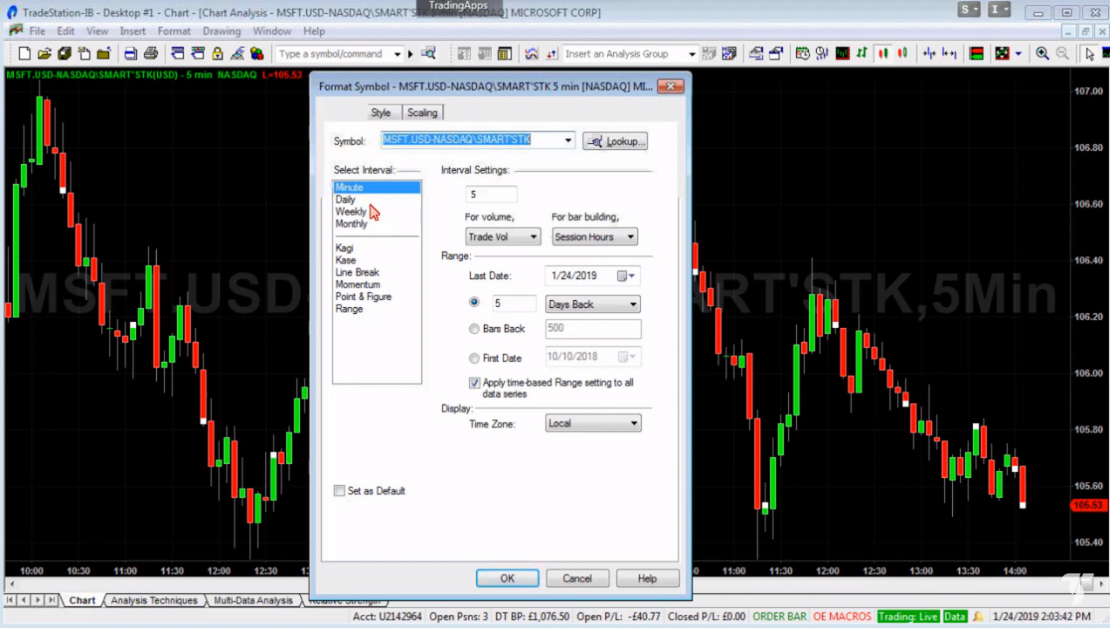Click the OE MACROS status button
The width and height of the screenshot is (1110, 628).
point(842,617)
